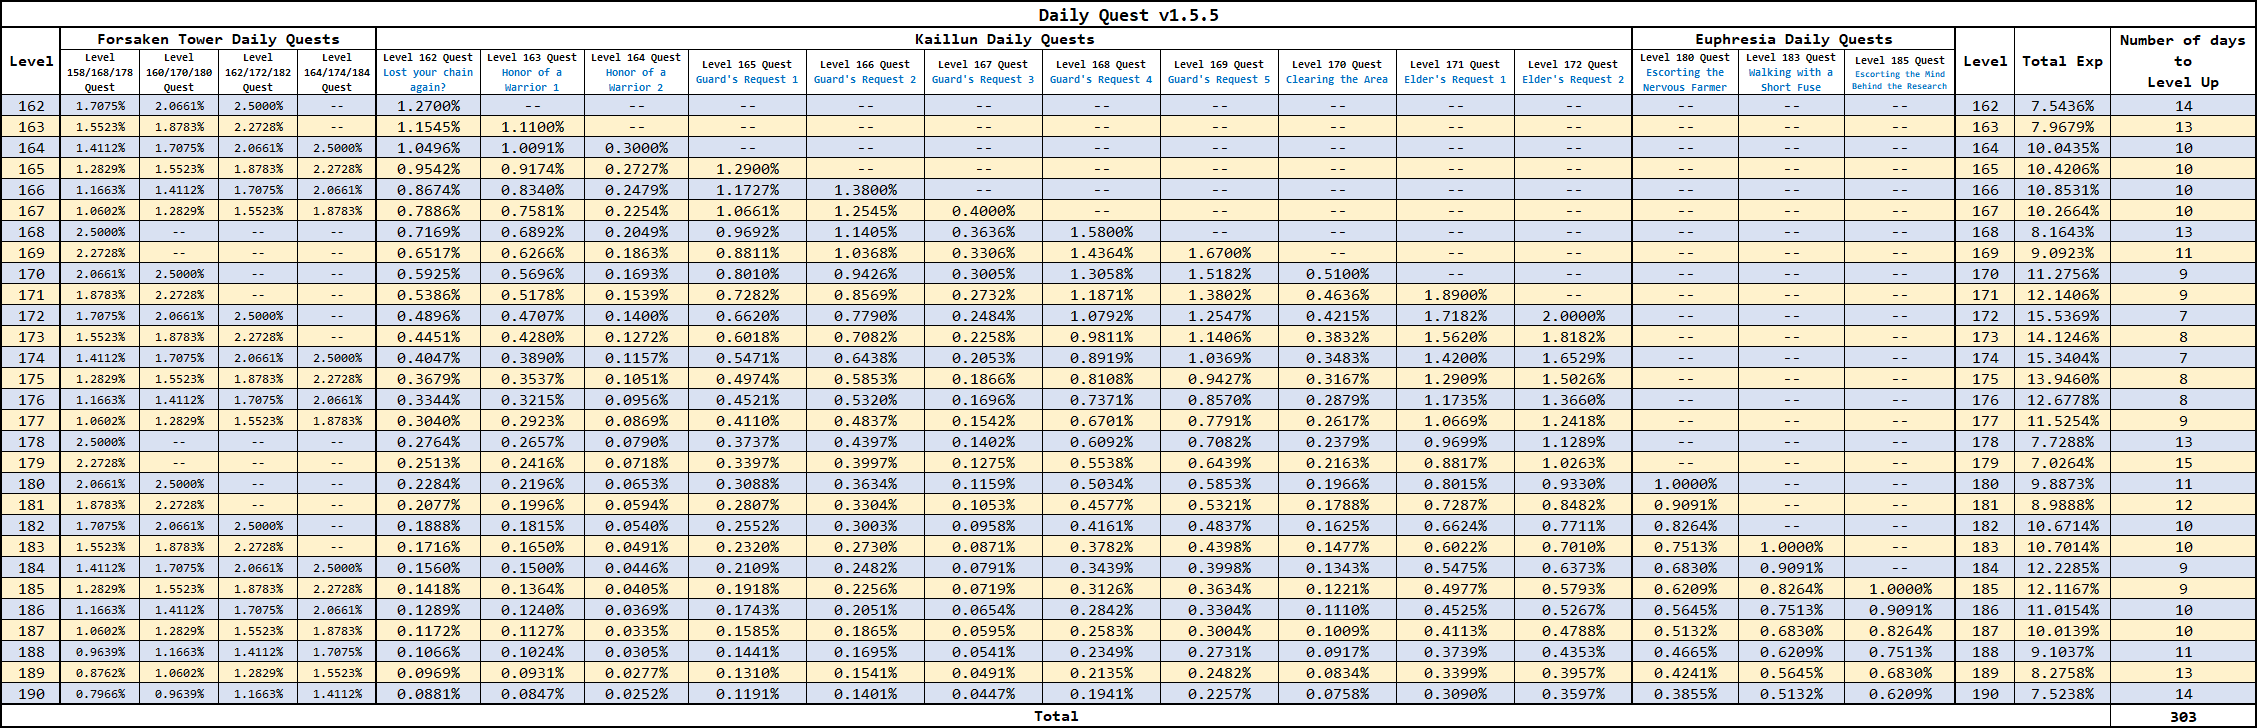Select Total Exp value "10.0435%" for level 164
Image resolution: width=2257 pixels, height=728 pixels.
(2062, 148)
